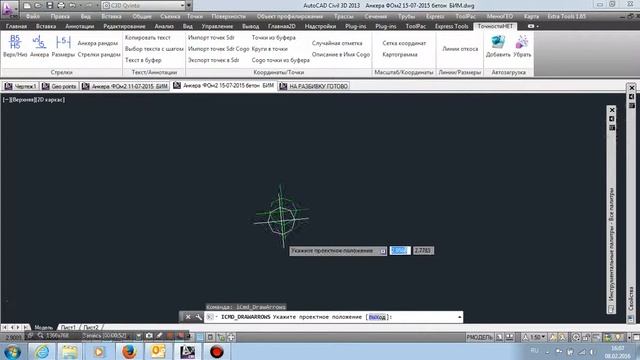The width and height of the screenshot is (640, 360).
Task: Click Текст в буфер button
Action: [143, 60]
